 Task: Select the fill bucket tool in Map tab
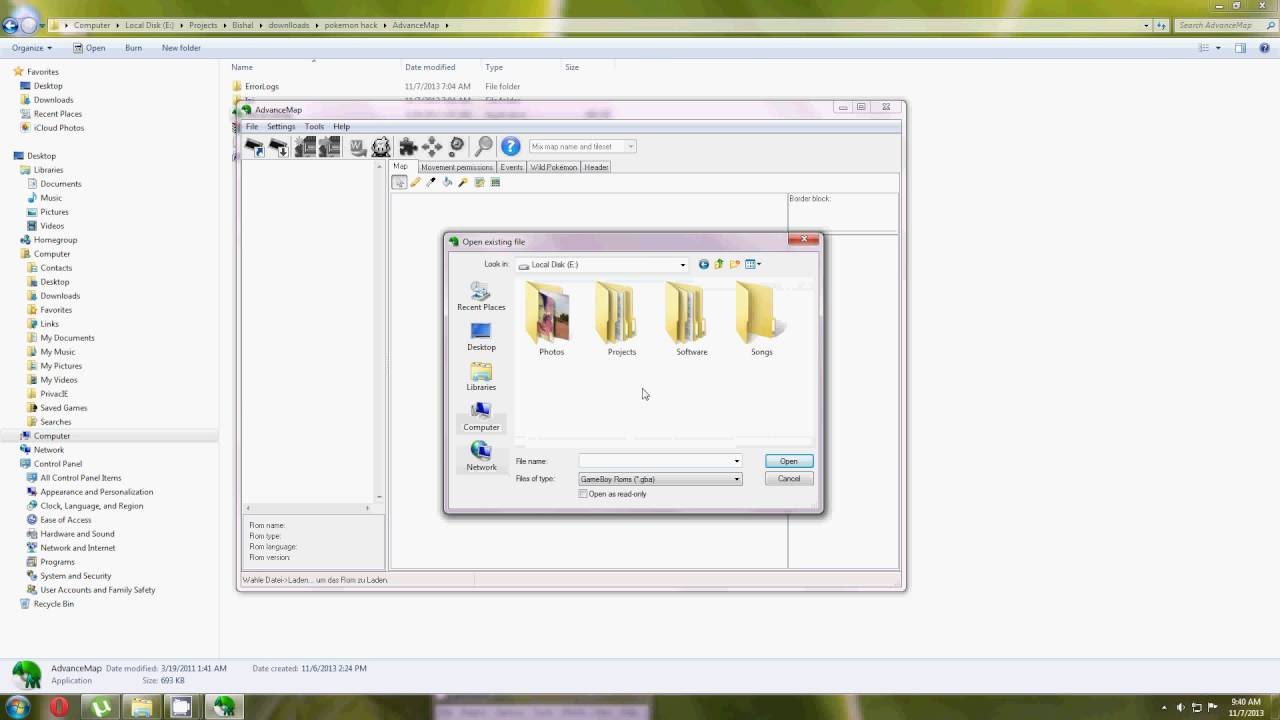pos(447,182)
